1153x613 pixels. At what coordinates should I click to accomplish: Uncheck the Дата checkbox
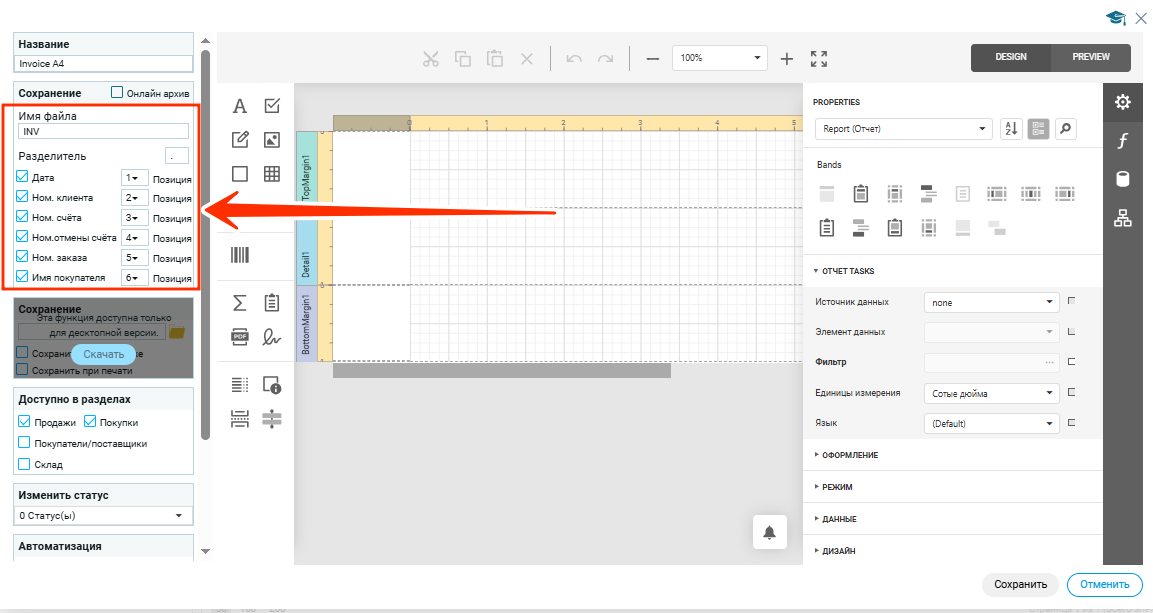click(x=23, y=177)
